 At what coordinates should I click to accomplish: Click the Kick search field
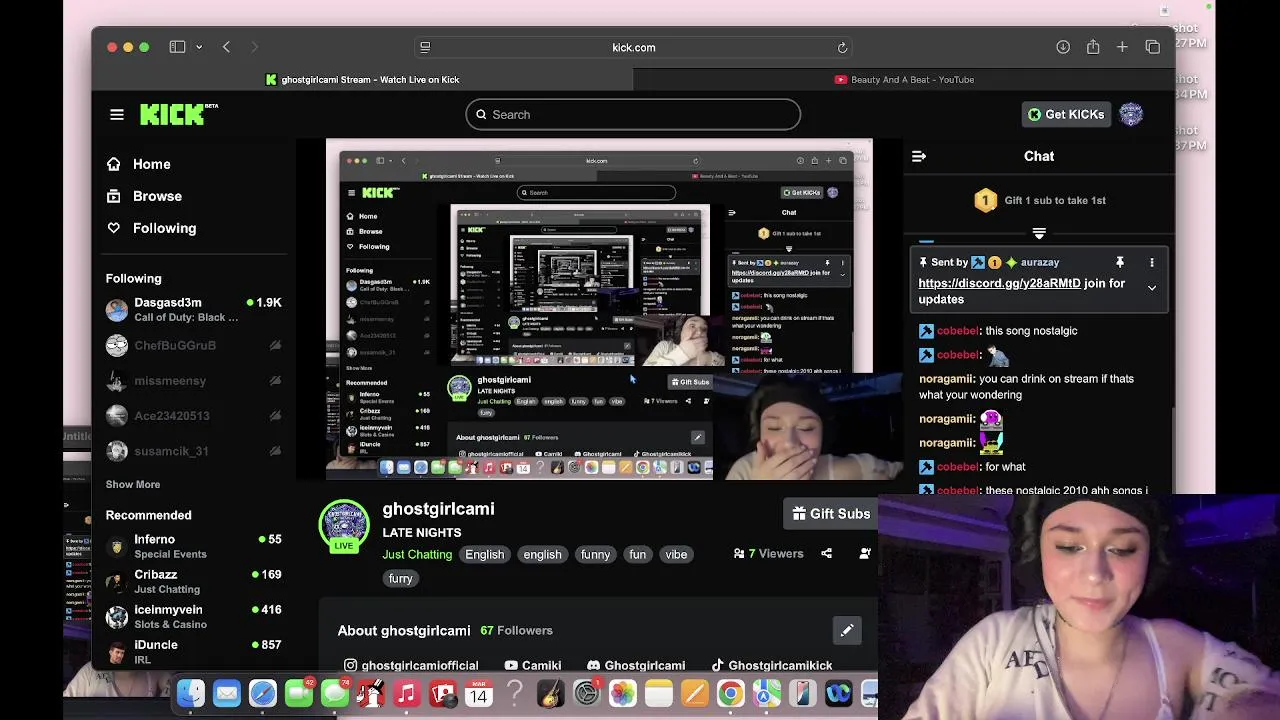tap(633, 114)
